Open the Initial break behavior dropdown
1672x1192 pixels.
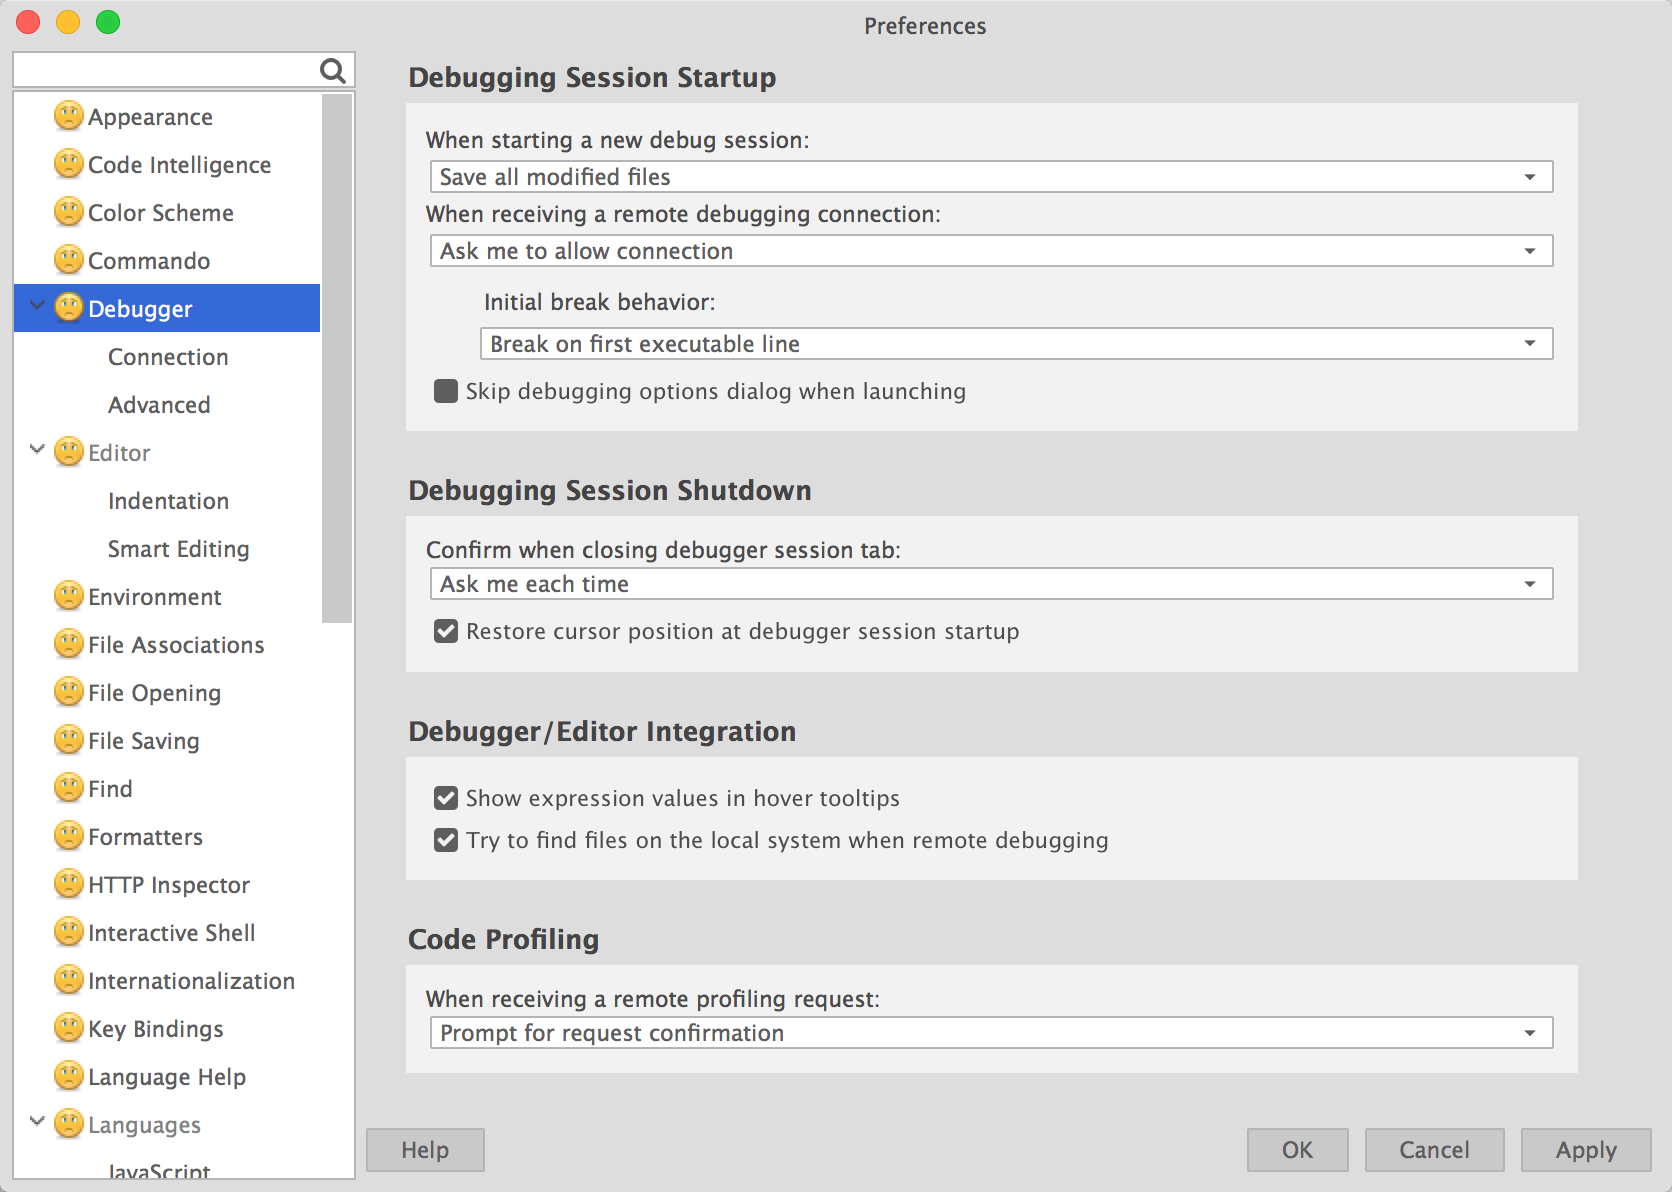point(1016,344)
